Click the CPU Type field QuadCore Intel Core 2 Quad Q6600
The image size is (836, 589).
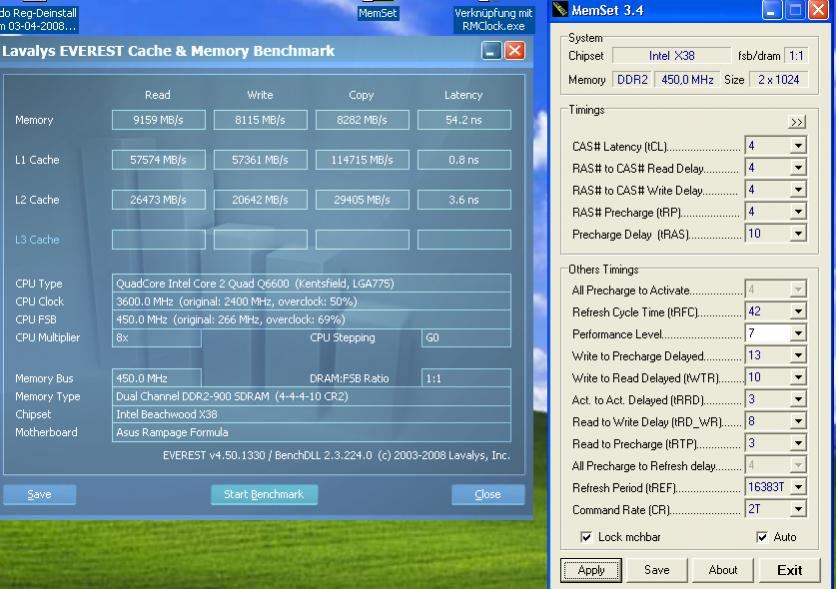311,283
